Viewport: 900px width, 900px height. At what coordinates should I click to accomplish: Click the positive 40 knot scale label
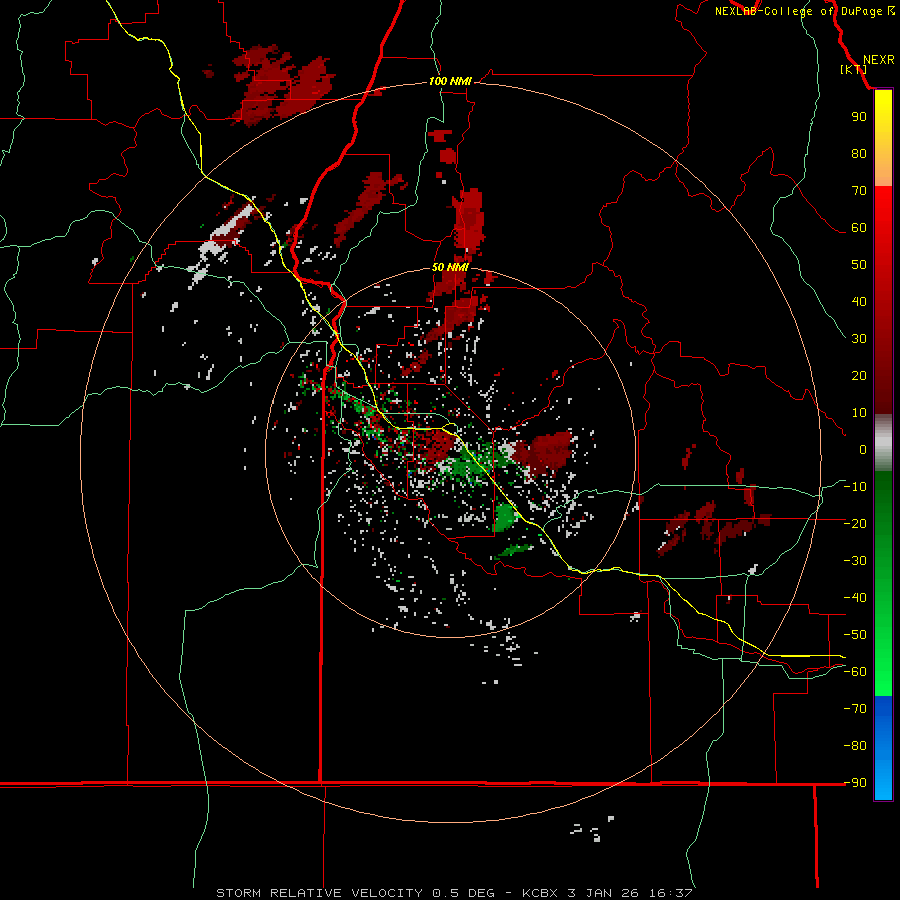coord(859,301)
